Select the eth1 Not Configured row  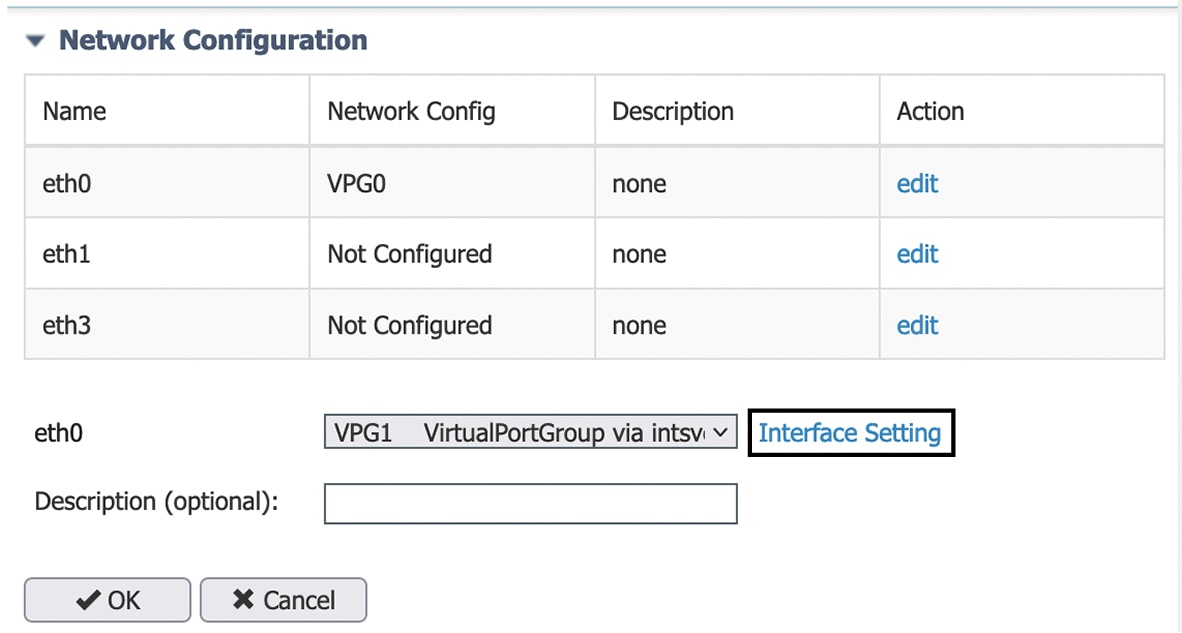point(166,254)
